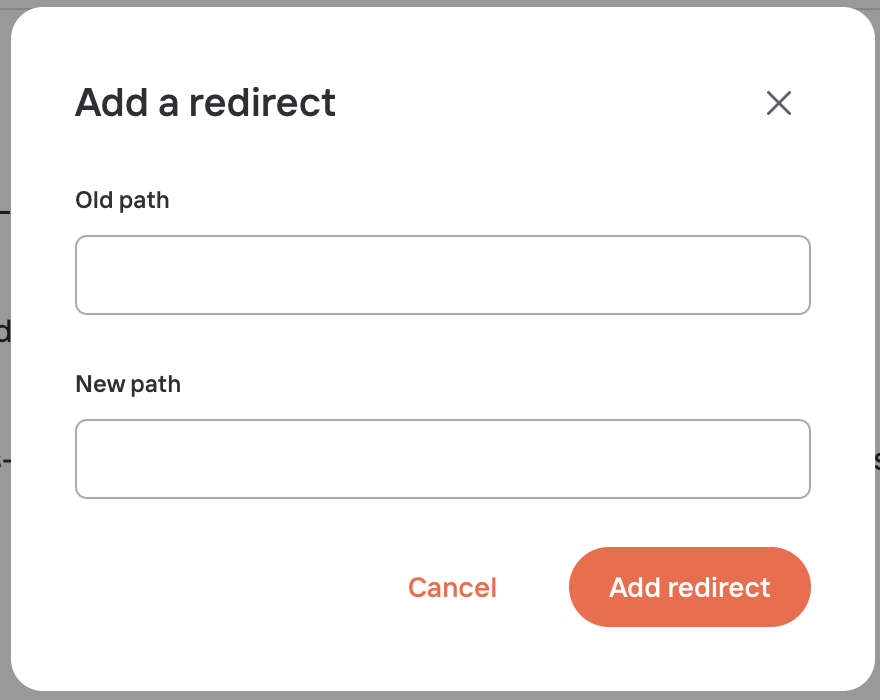This screenshot has width=880, height=700.
Task: Cancel adding the redirect
Action: coord(452,587)
